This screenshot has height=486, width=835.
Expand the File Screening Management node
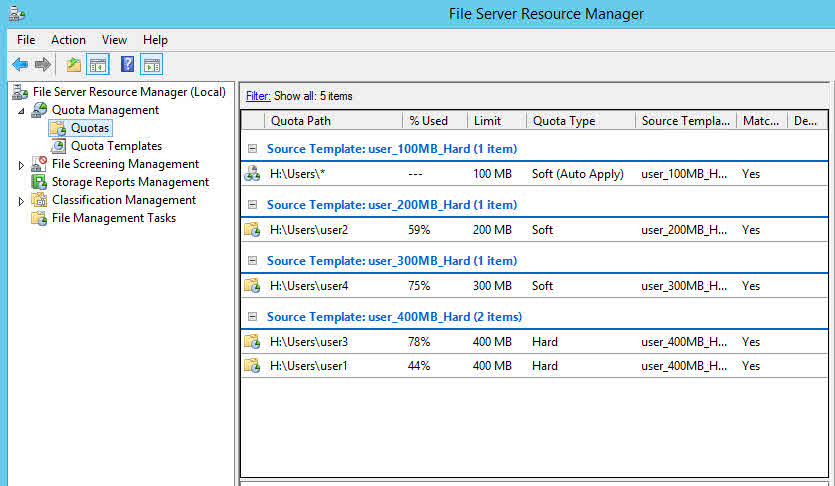coord(21,165)
